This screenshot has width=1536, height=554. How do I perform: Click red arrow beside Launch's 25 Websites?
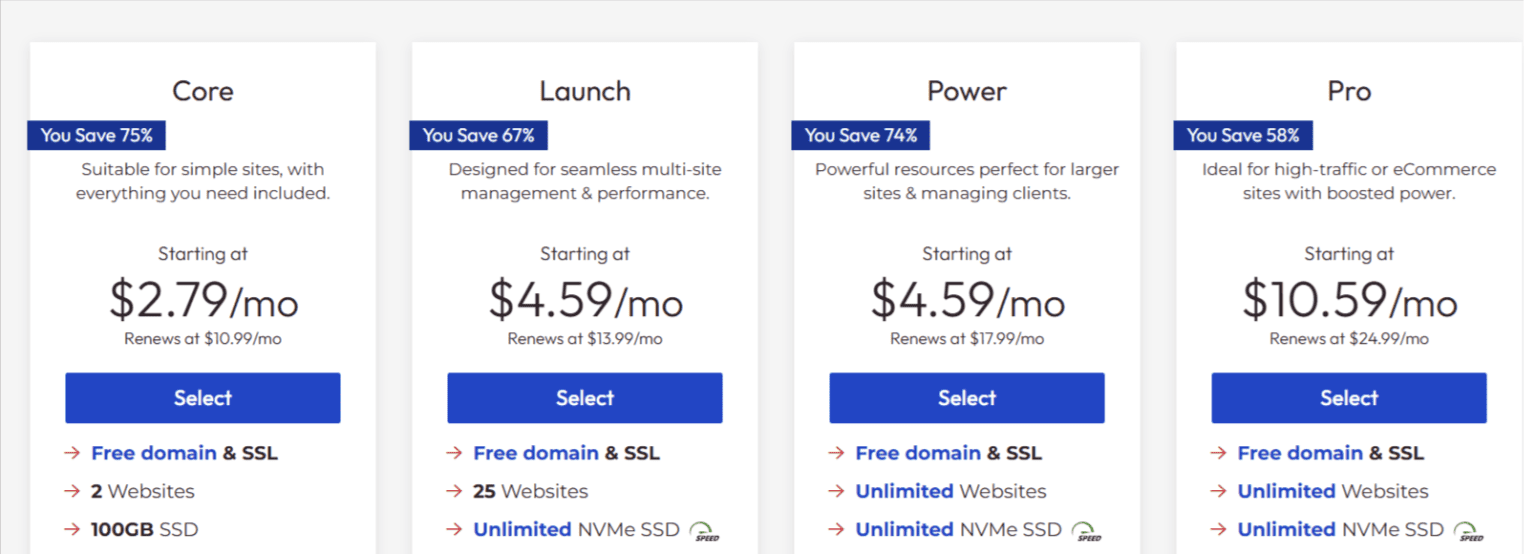454,491
